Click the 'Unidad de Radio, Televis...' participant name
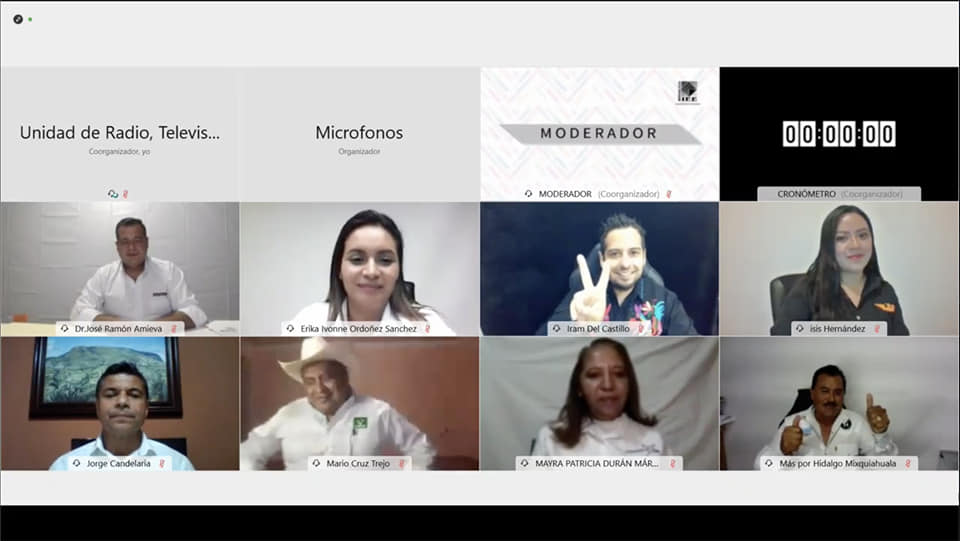Viewport: 960px width, 541px height. pos(119,132)
